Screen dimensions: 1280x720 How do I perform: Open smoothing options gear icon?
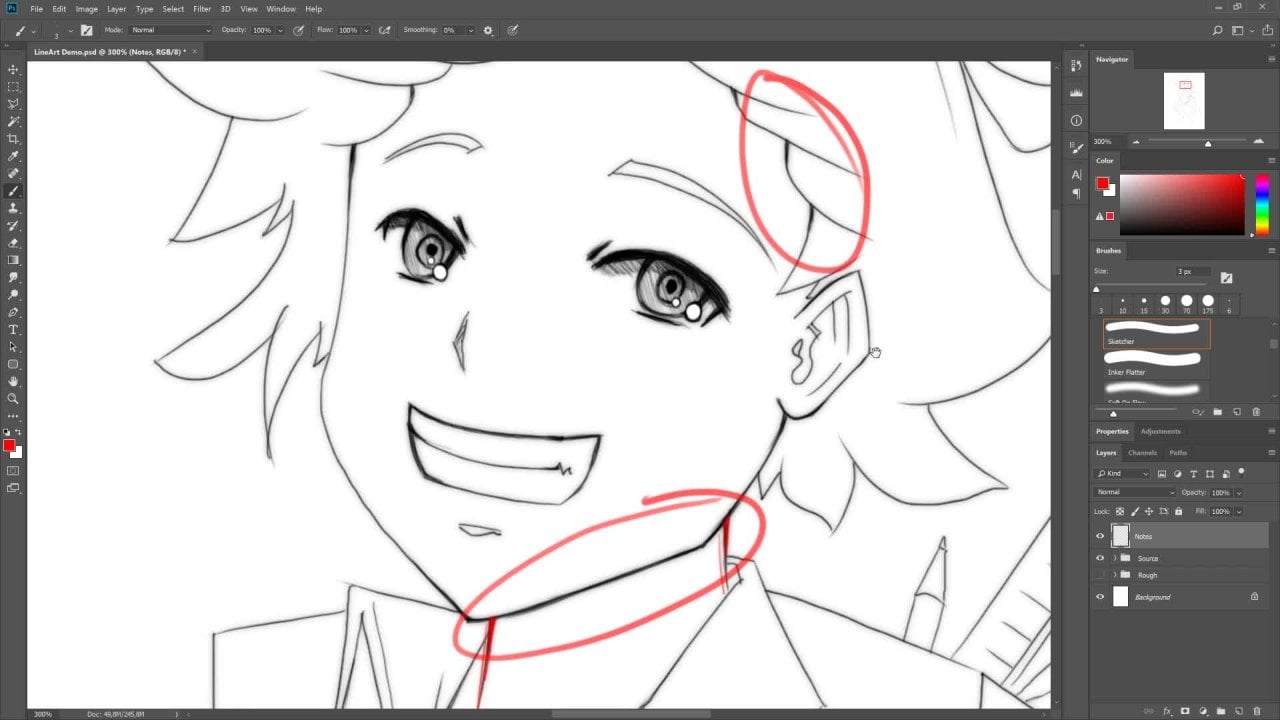pos(488,31)
